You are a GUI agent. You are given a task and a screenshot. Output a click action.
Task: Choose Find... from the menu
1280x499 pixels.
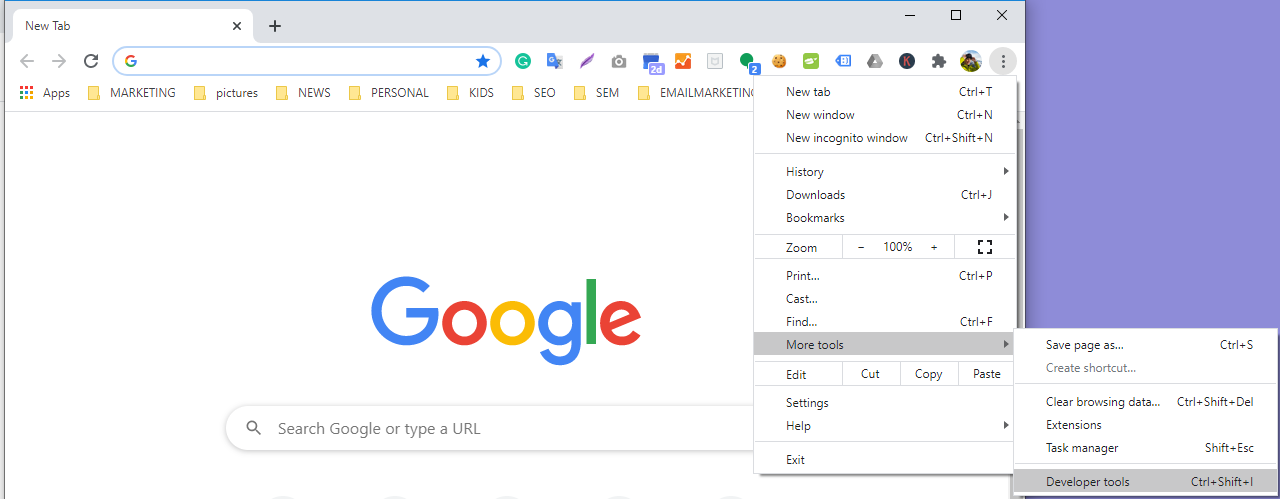[x=884, y=322]
